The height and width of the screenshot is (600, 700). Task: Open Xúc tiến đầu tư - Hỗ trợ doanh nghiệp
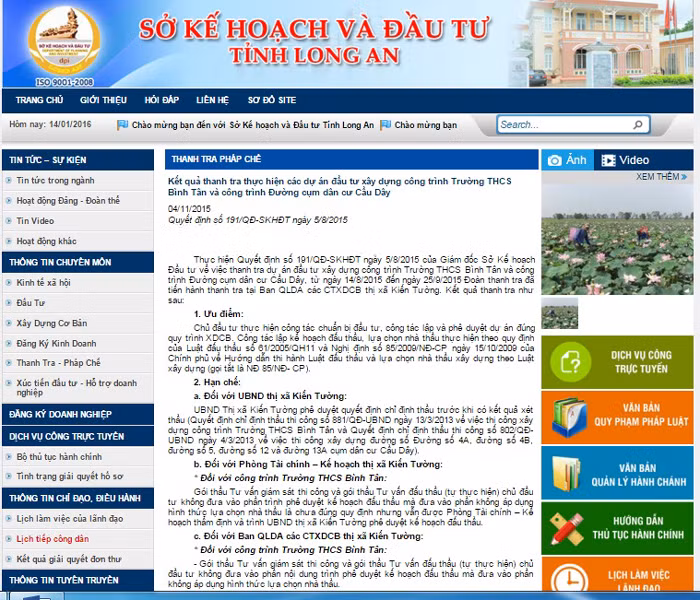click(x=77, y=388)
